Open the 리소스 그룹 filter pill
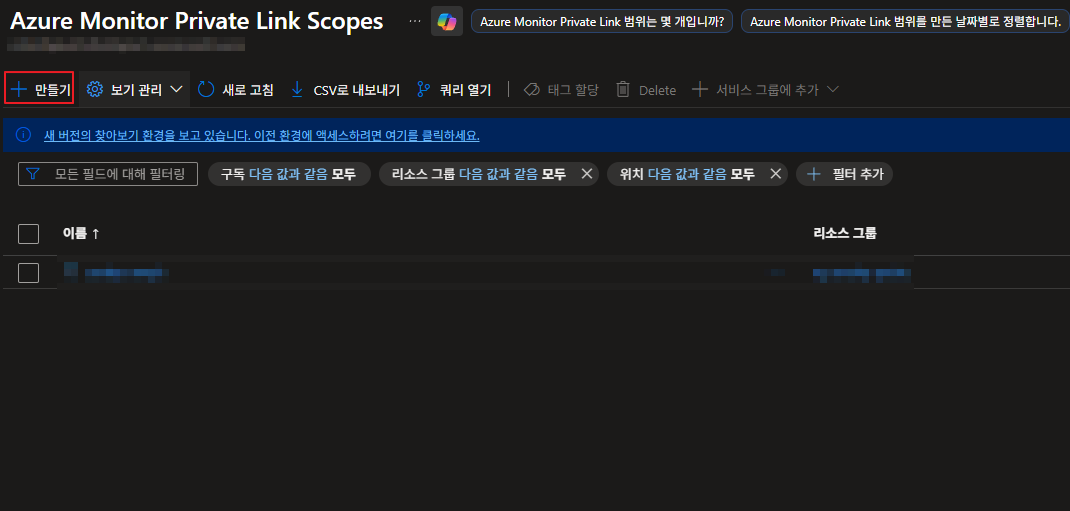This screenshot has height=511, width=1070. click(x=479, y=174)
